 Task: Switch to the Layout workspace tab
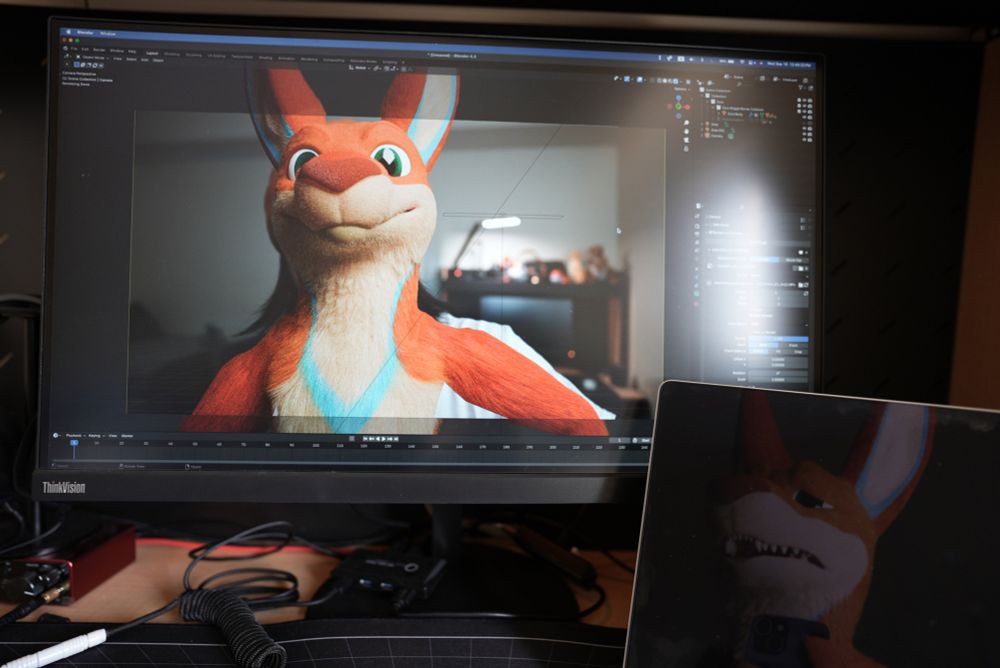click(x=152, y=53)
